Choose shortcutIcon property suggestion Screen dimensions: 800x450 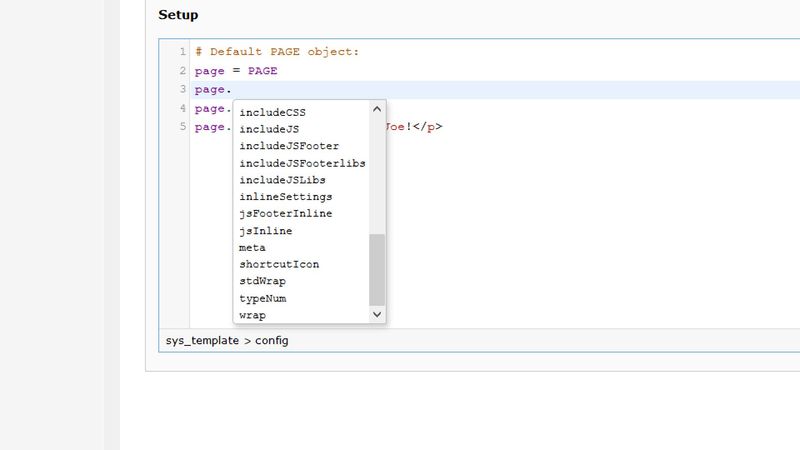(279, 265)
